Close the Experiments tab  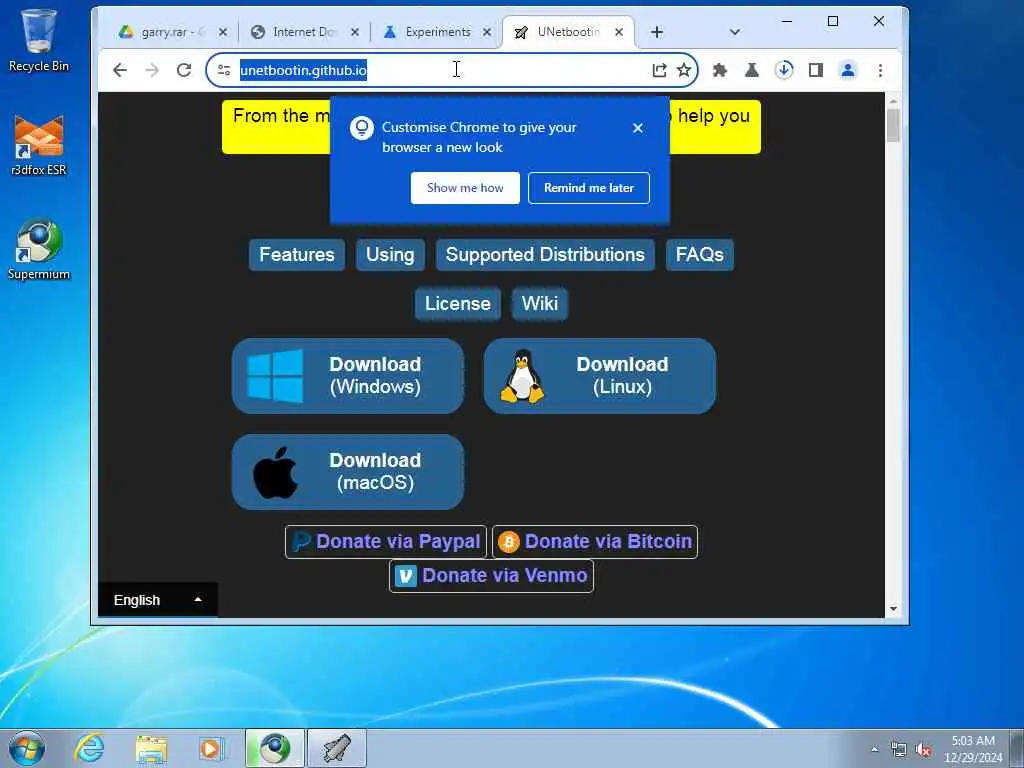coord(487,32)
